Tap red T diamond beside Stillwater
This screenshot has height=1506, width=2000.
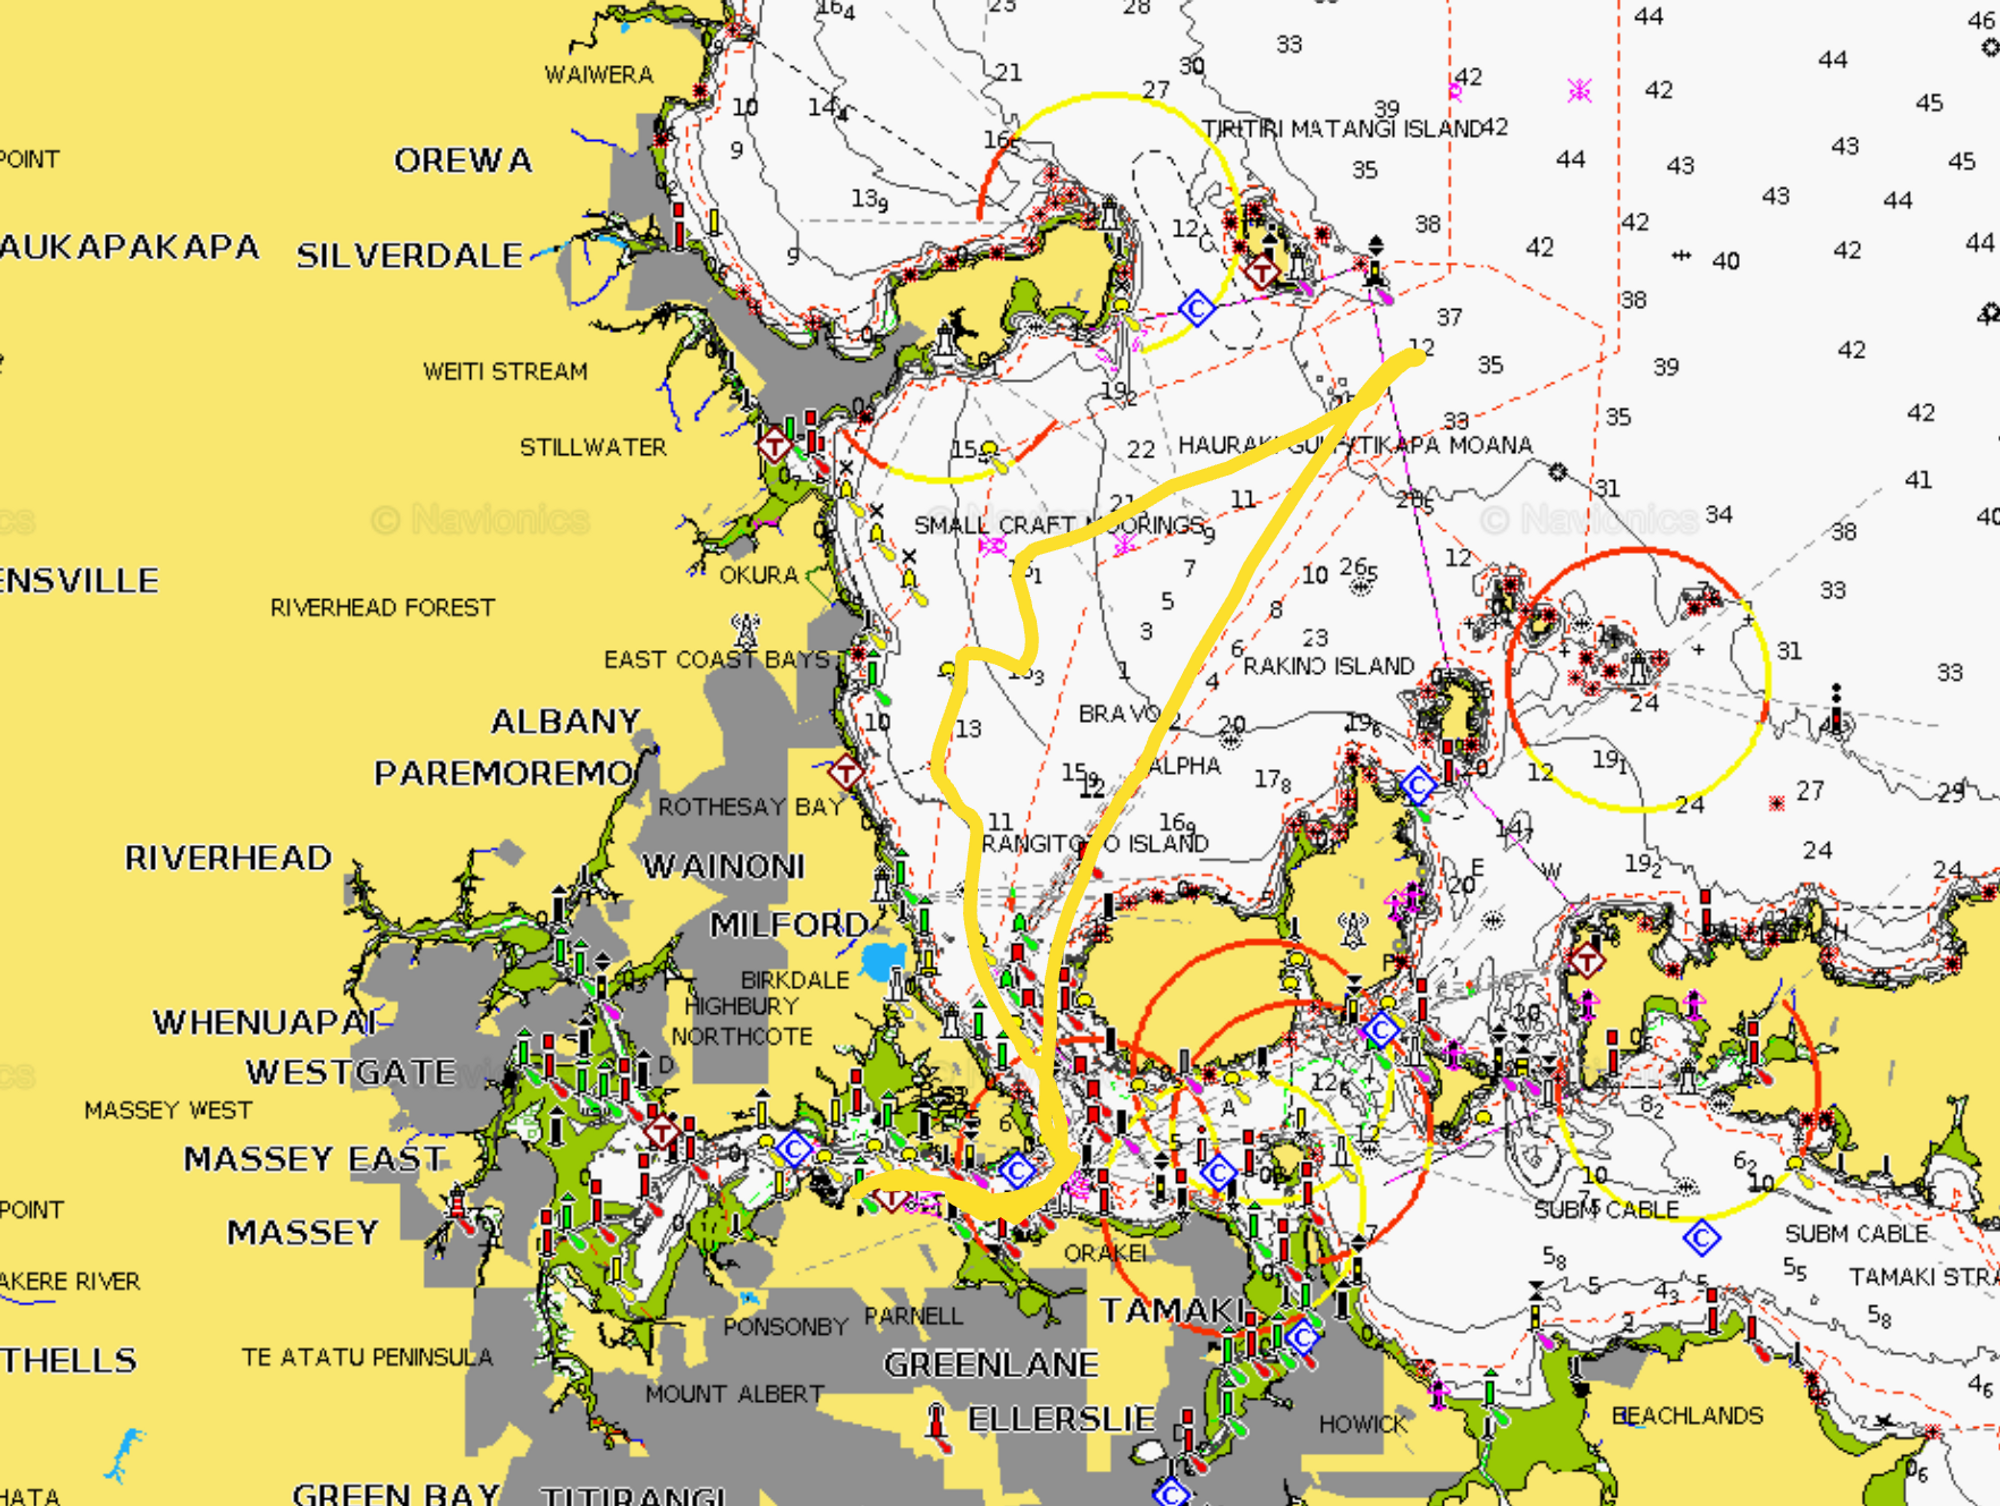[773, 444]
